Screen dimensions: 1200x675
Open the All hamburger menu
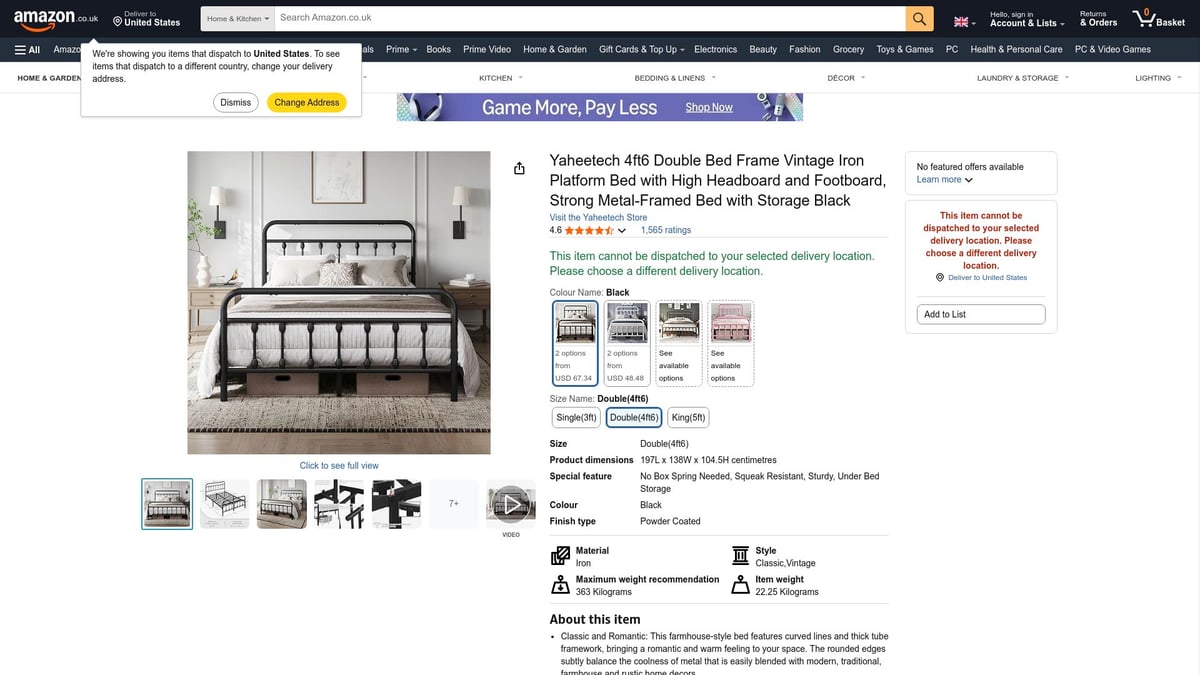[27, 49]
